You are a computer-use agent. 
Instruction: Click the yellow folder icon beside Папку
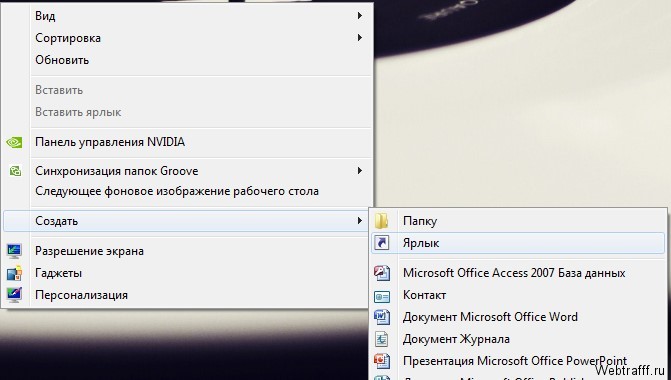pyautogui.click(x=381, y=221)
